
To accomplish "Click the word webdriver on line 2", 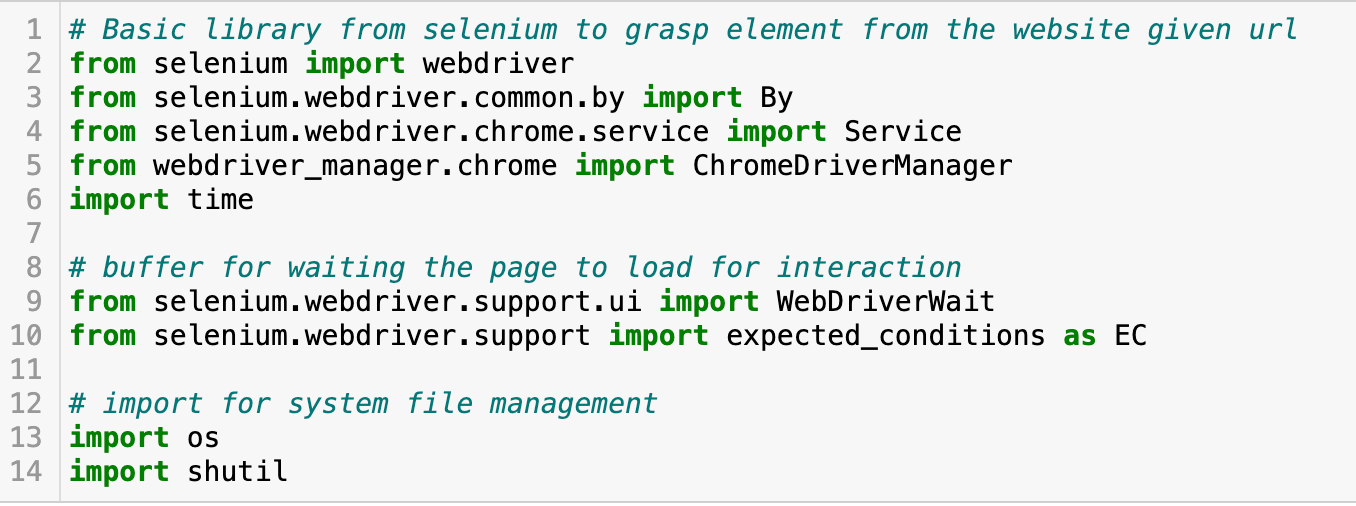I will [x=498, y=64].
